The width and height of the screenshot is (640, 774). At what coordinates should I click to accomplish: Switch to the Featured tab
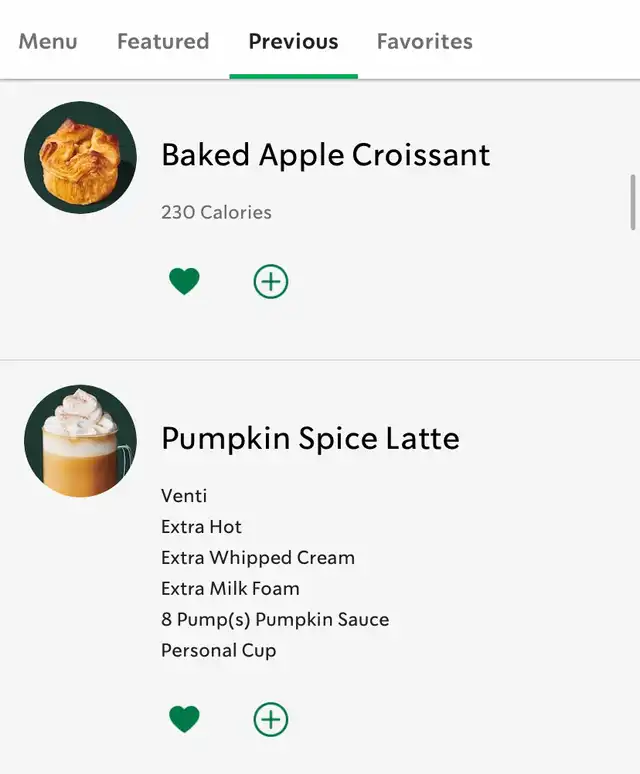[x=163, y=42]
